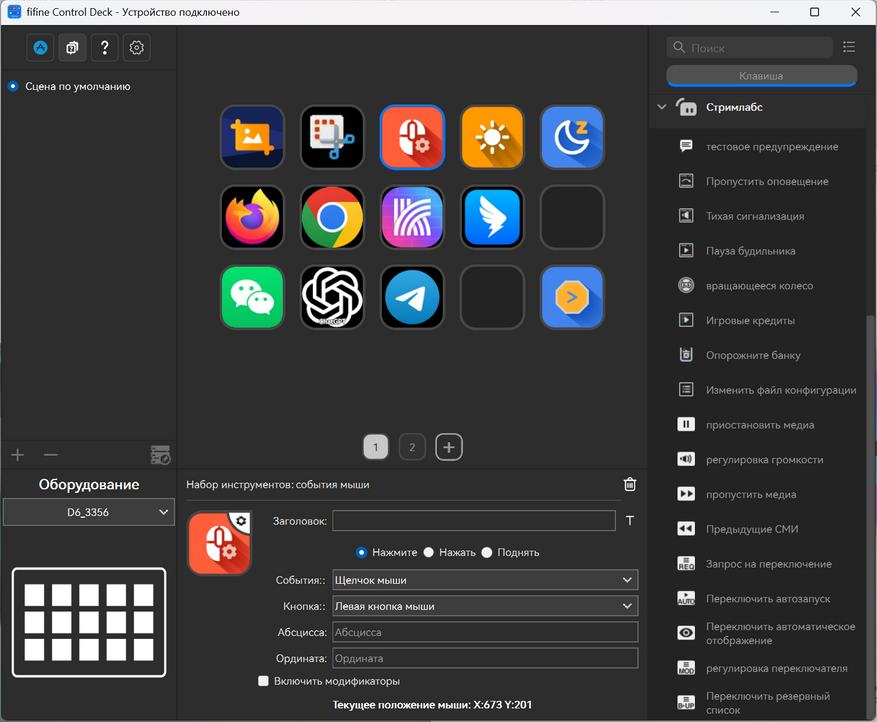Enable 'Включить модификаторы' checkbox

tap(264, 681)
